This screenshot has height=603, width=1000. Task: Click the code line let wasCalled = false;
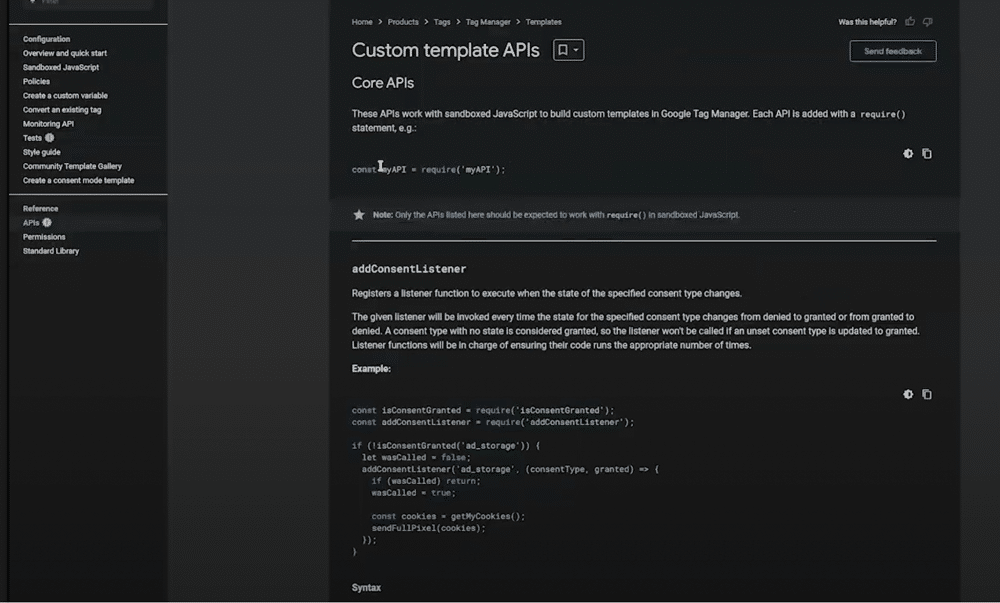(x=416, y=457)
